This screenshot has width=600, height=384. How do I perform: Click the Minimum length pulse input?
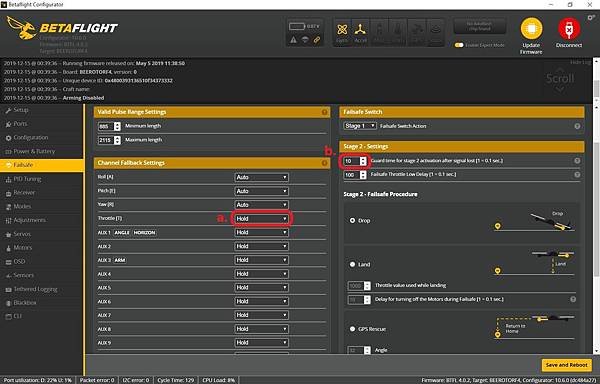[x=109, y=126]
